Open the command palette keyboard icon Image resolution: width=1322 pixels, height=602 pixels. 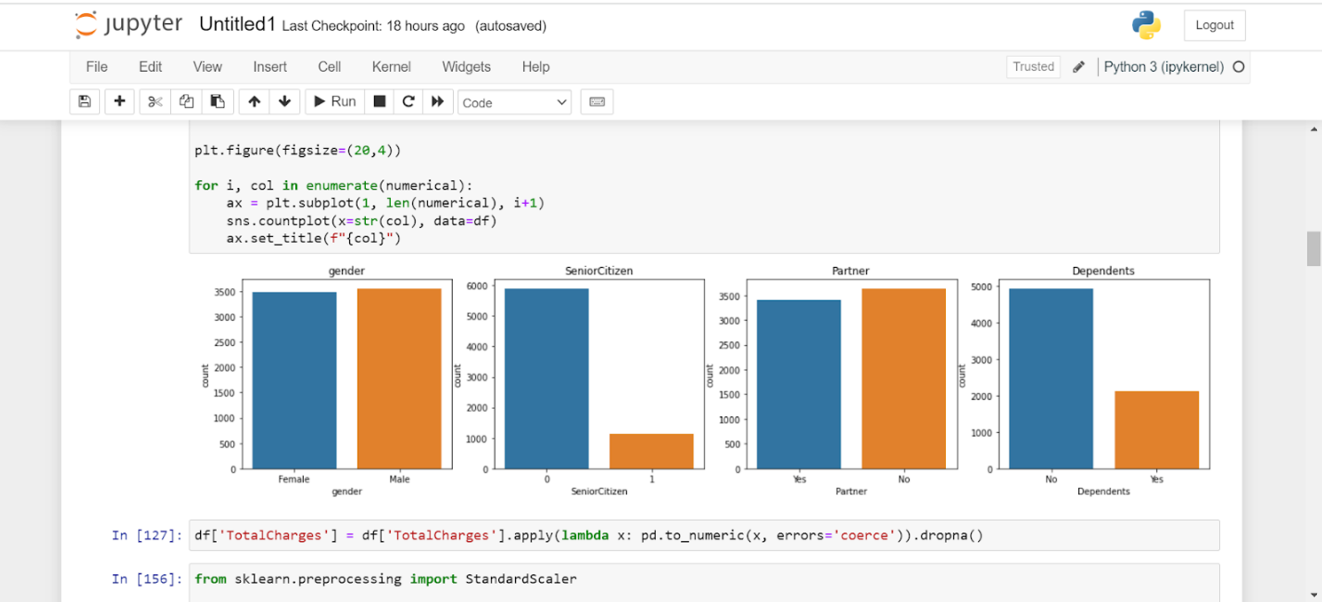pyautogui.click(x=597, y=102)
